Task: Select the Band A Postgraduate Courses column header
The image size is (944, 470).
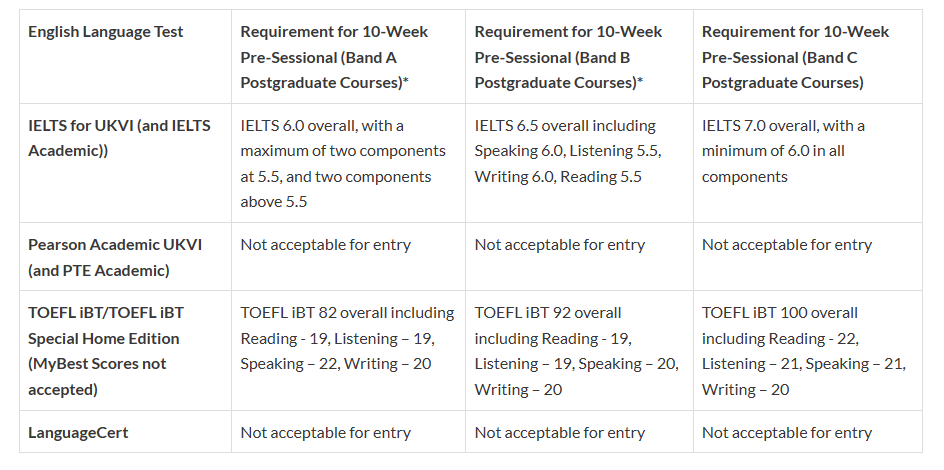Action: pyautogui.click(x=334, y=57)
